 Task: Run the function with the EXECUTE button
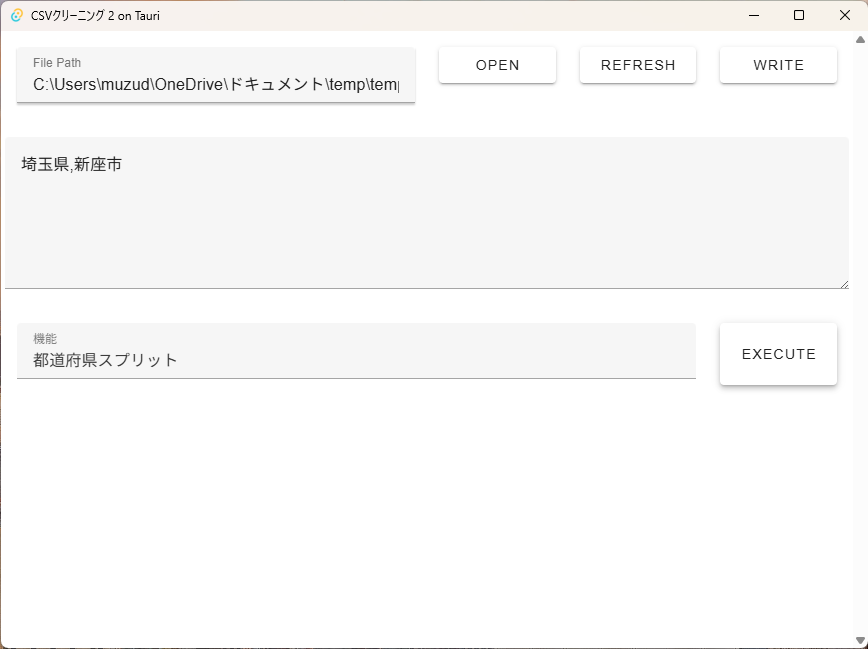(778, 354)
